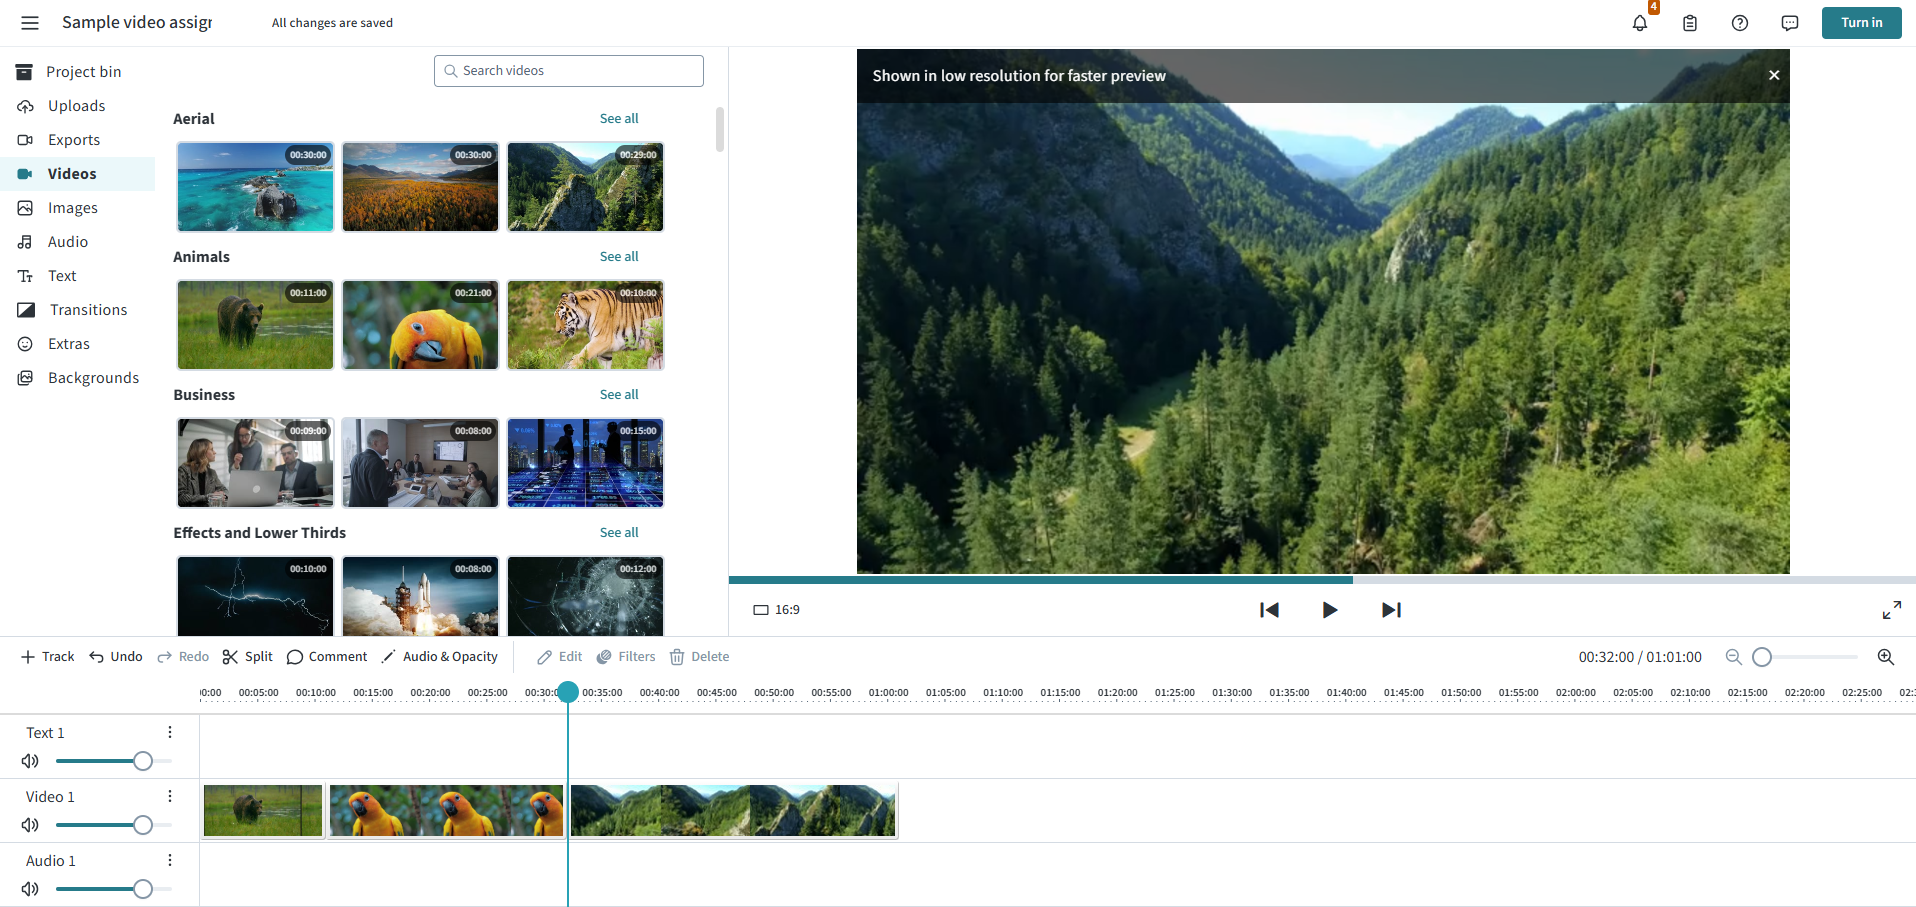Select the parrot clip on timeline
This screenshot has width=1916, height=907.
pos(446,810)
